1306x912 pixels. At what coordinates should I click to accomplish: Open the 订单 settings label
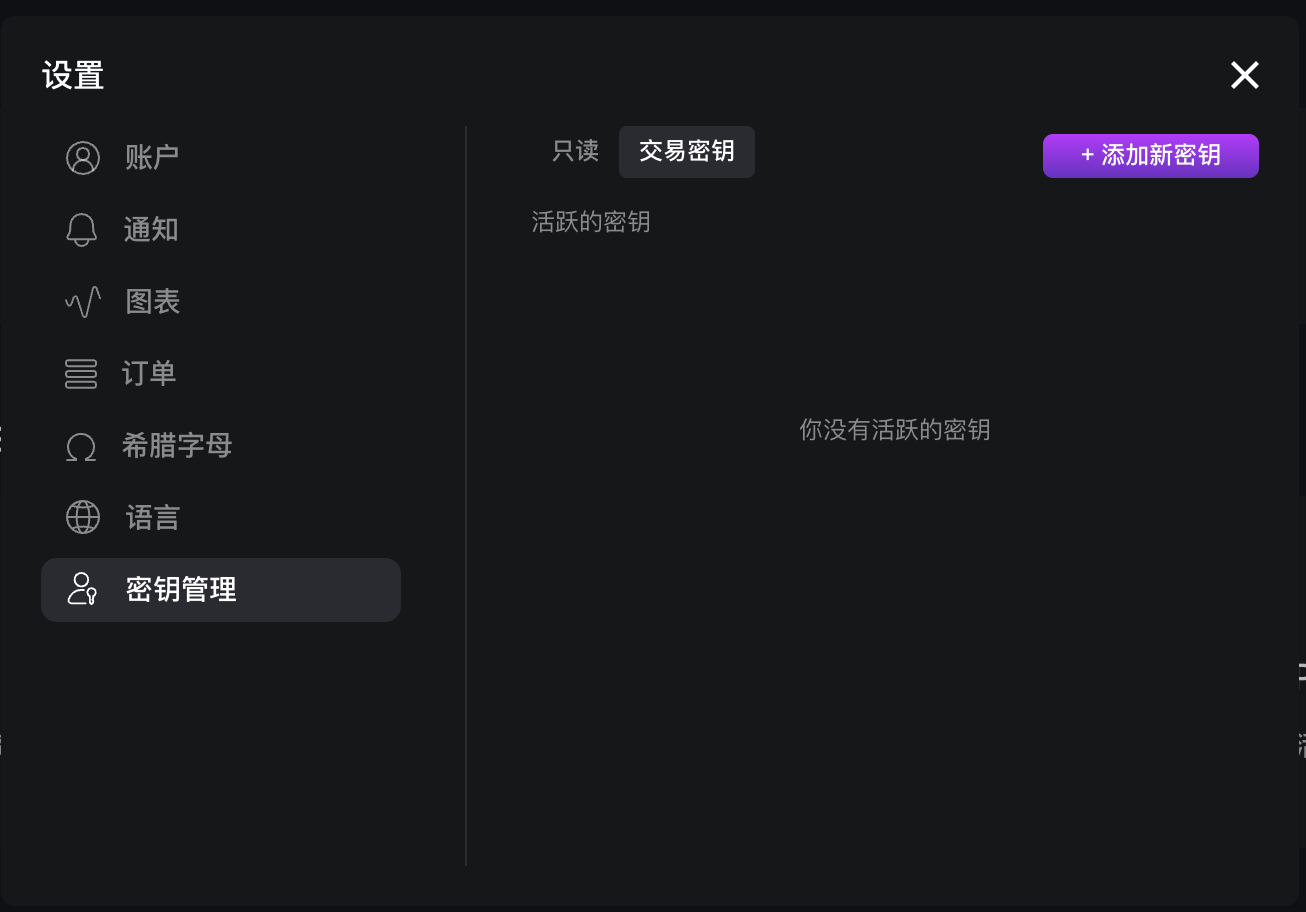[149, 374]
